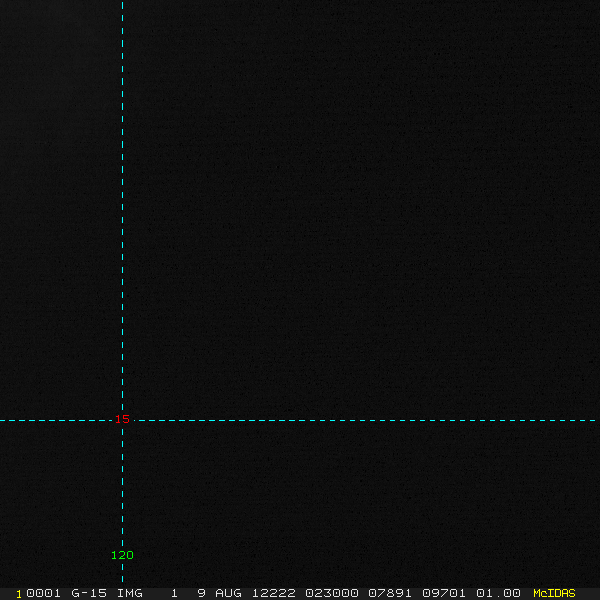Click the AUG month text
The width and height of the screenshot is (600, 600).
tap(228, 593)
